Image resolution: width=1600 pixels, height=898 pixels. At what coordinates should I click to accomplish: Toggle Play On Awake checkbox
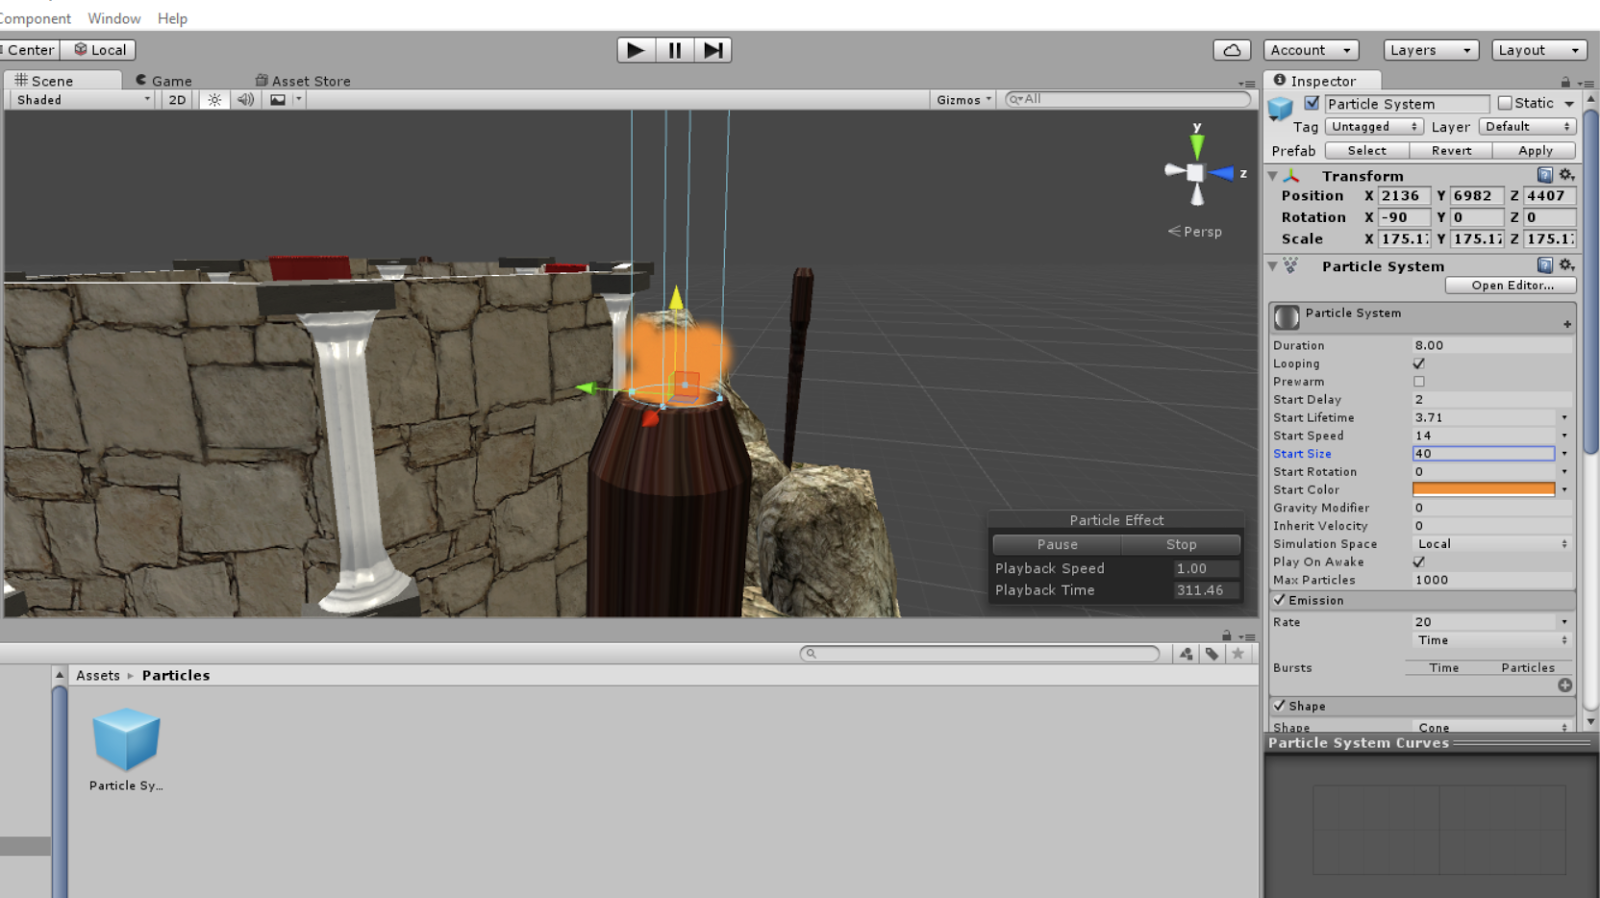1419,562
